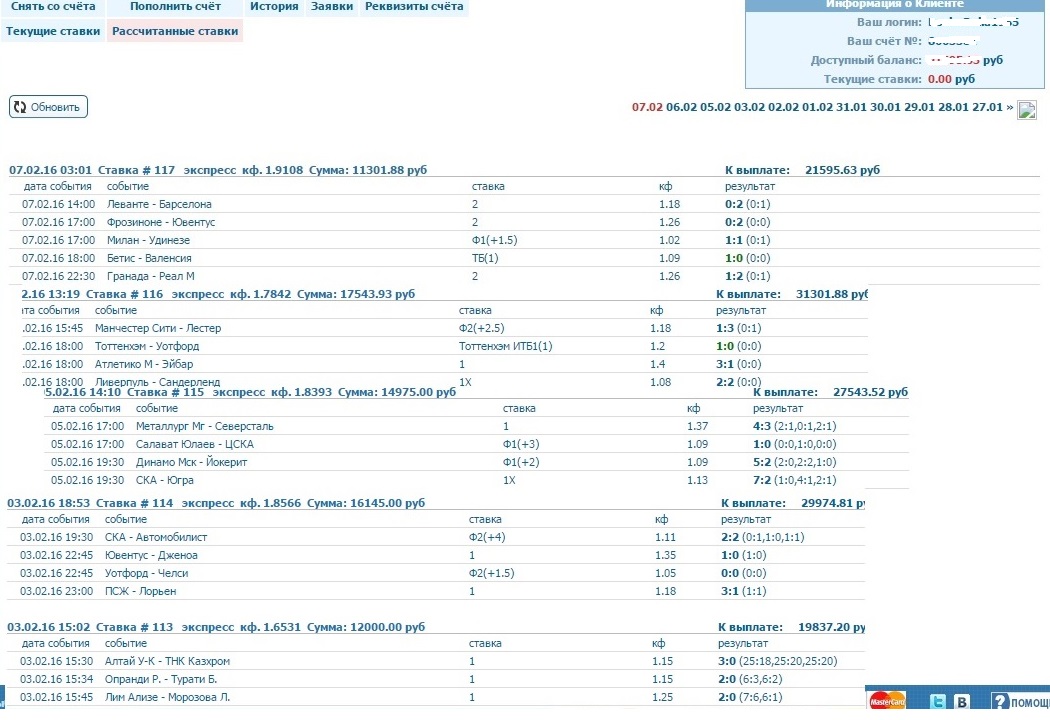Click result 3:0 (25:18,25:20,25:20)
Viewport: 1050px width, 720px height.
(x=777, y=661)
